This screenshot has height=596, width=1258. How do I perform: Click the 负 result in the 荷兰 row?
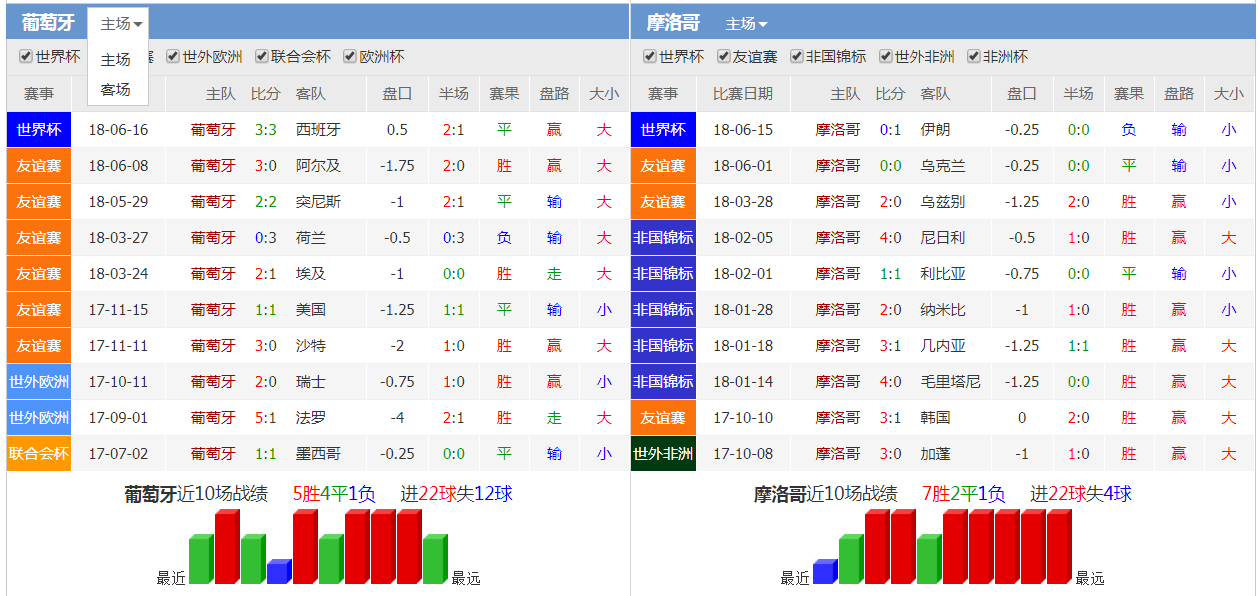504,238
